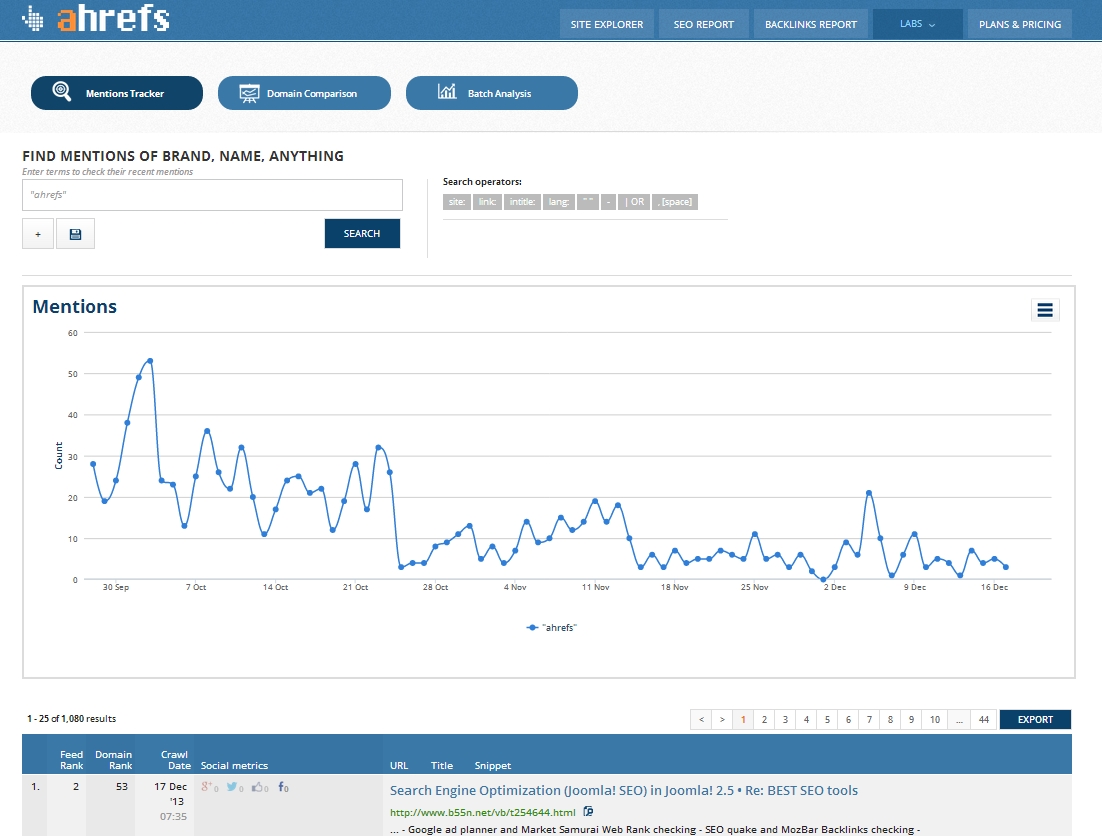Click the Facebook social metric icon

[x=283, y=787]
